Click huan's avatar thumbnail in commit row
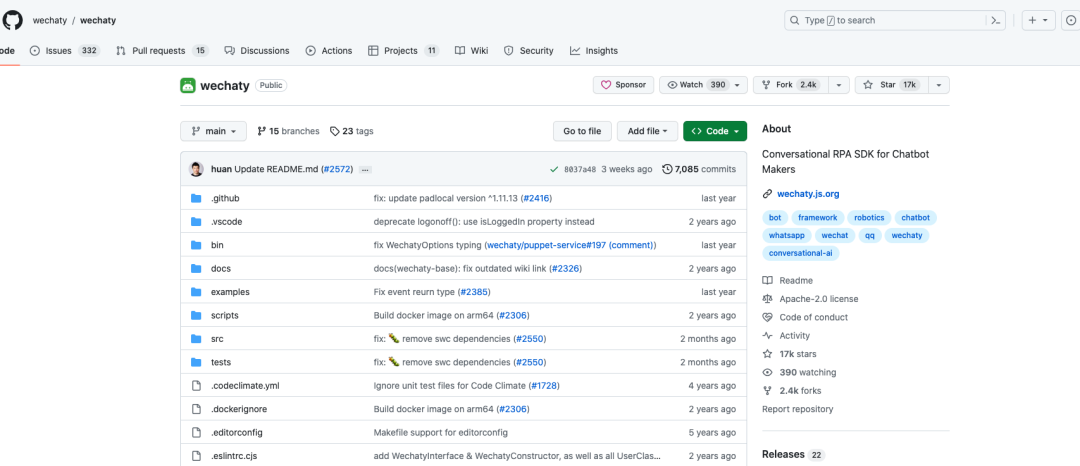 click(196, 169)
